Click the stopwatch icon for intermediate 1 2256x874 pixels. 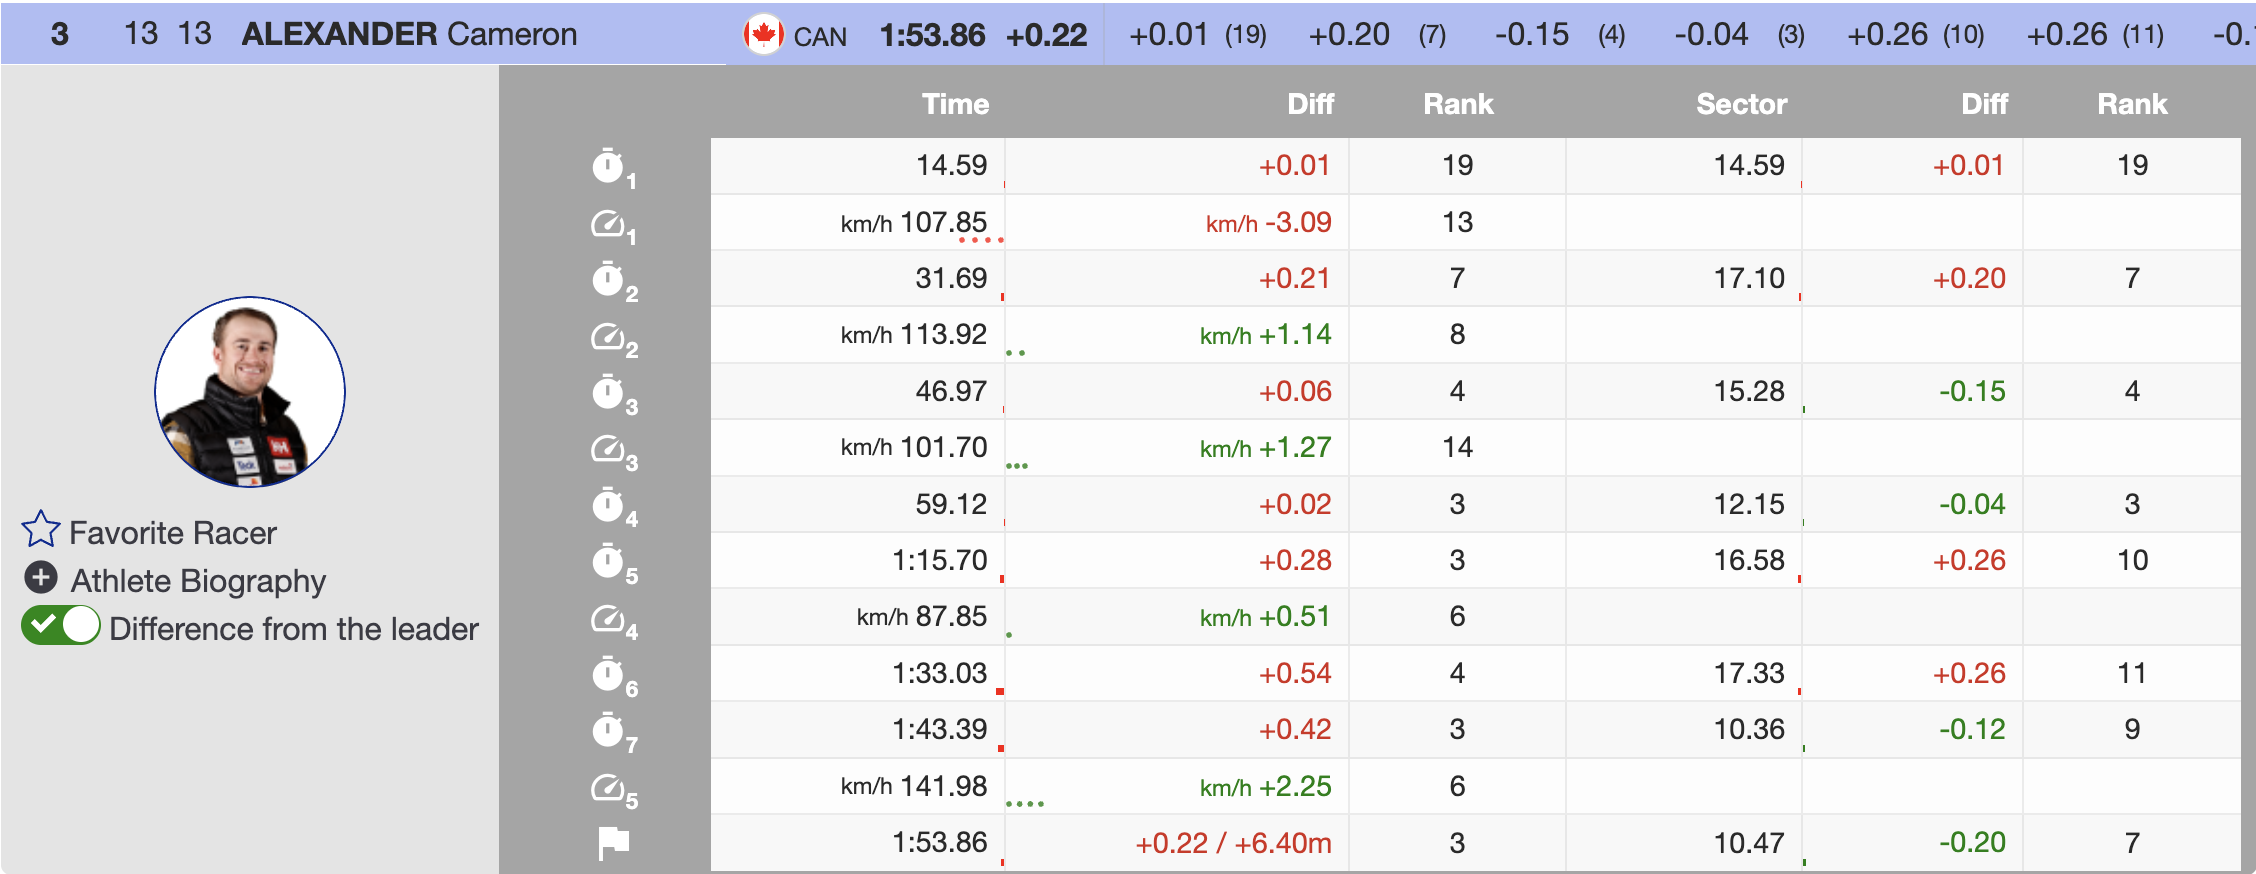[x=608, y=166]
